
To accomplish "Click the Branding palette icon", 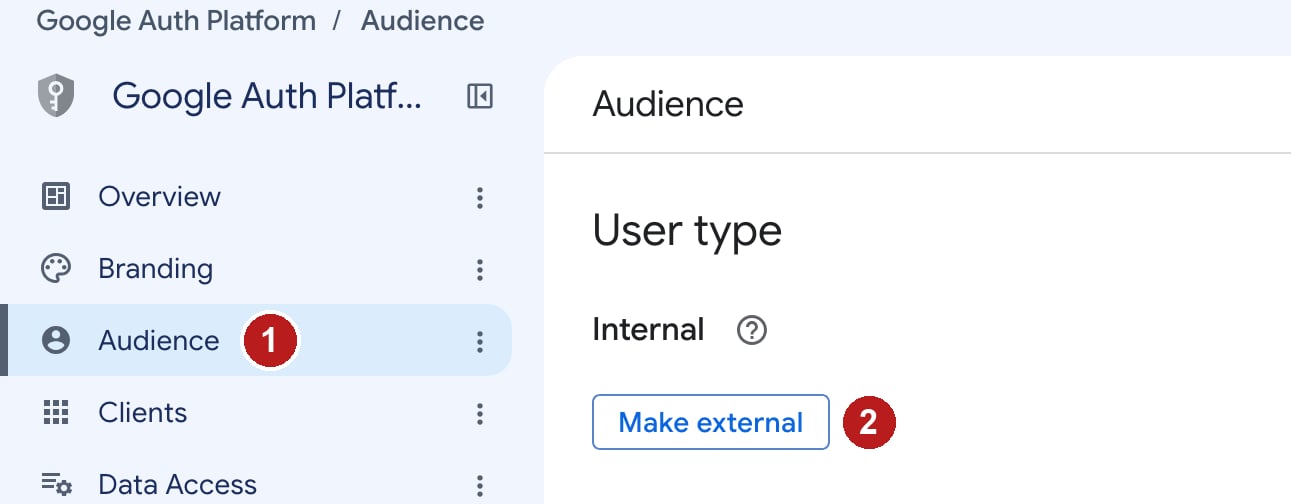I will 56,269.
